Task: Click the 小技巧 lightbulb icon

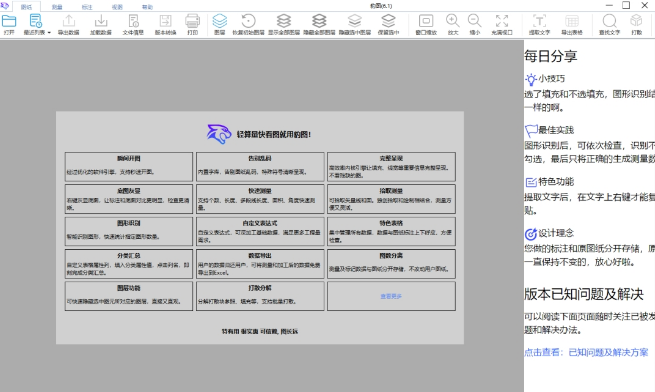Action: [531, 79]
